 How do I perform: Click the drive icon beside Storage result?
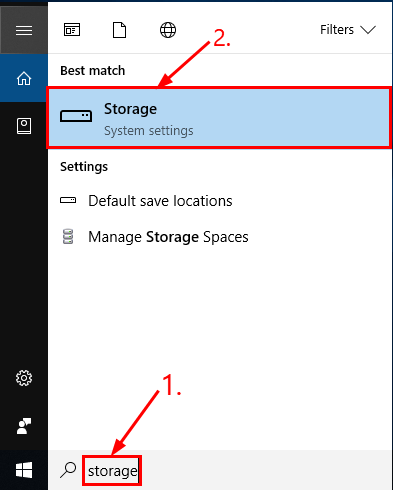pyautogui.click(x=76, y=116)
